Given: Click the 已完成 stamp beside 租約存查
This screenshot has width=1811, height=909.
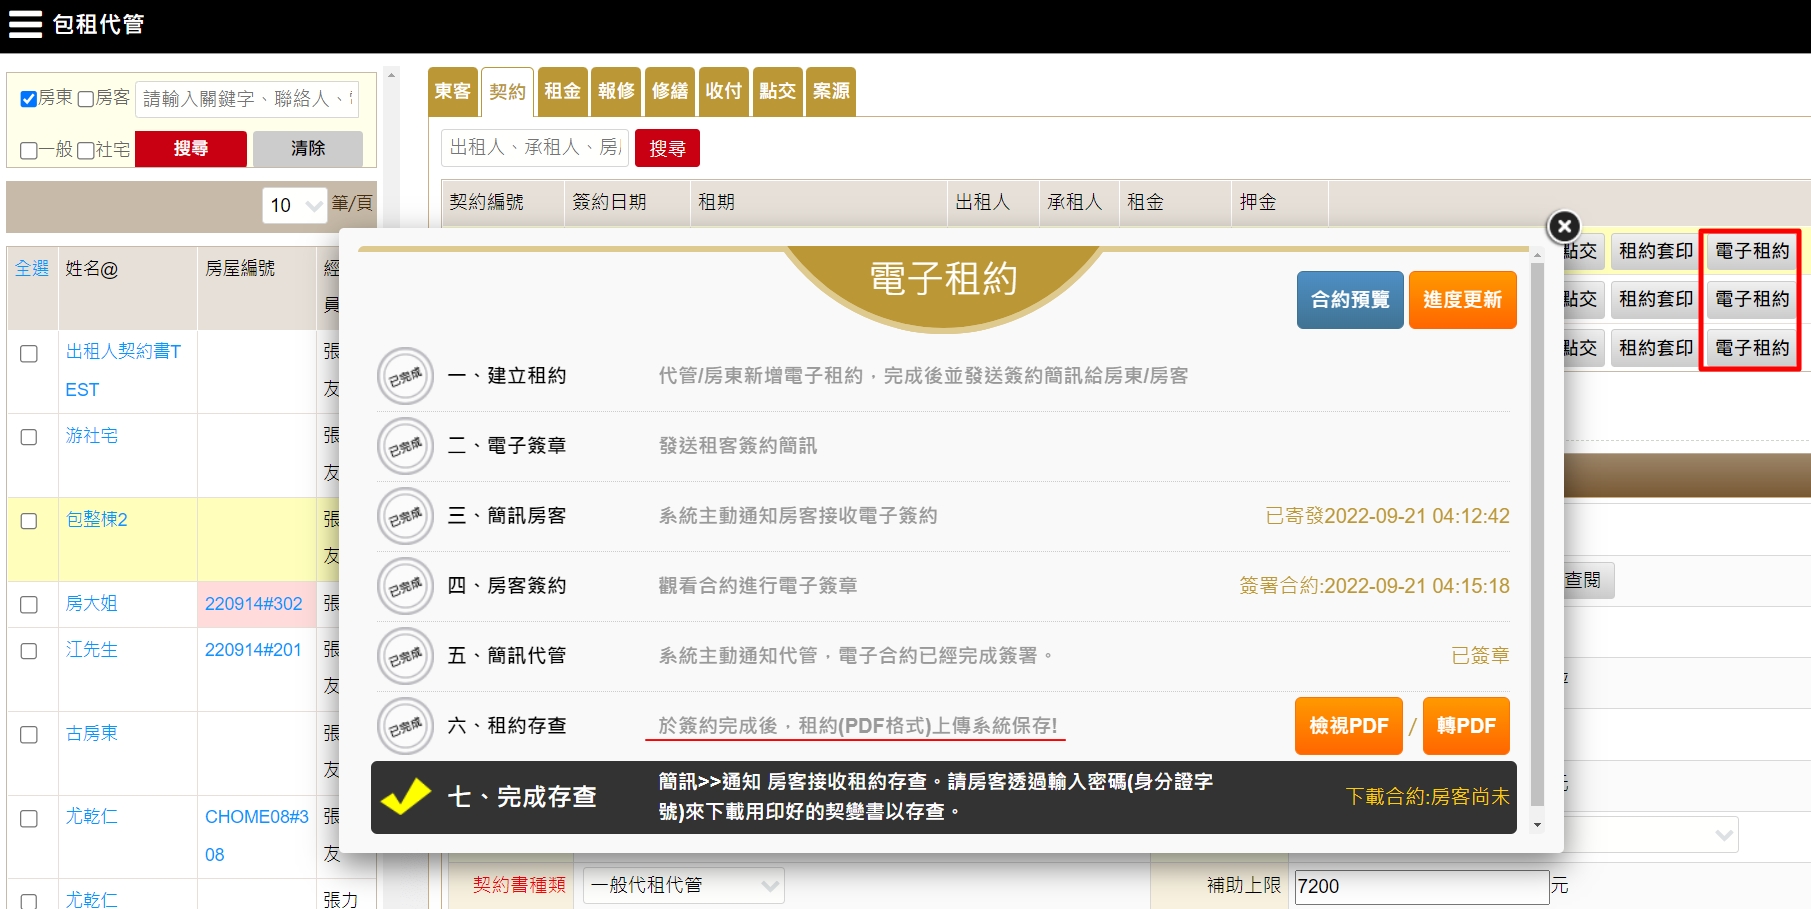Looking at the screenshot, I should [405, 726].
